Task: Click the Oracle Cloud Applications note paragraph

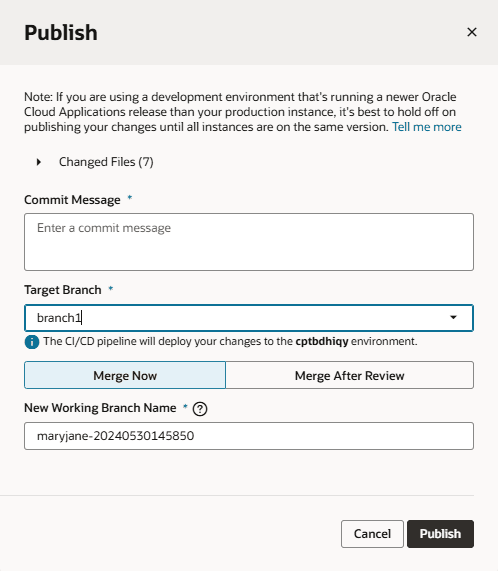Action: [242, 112]
